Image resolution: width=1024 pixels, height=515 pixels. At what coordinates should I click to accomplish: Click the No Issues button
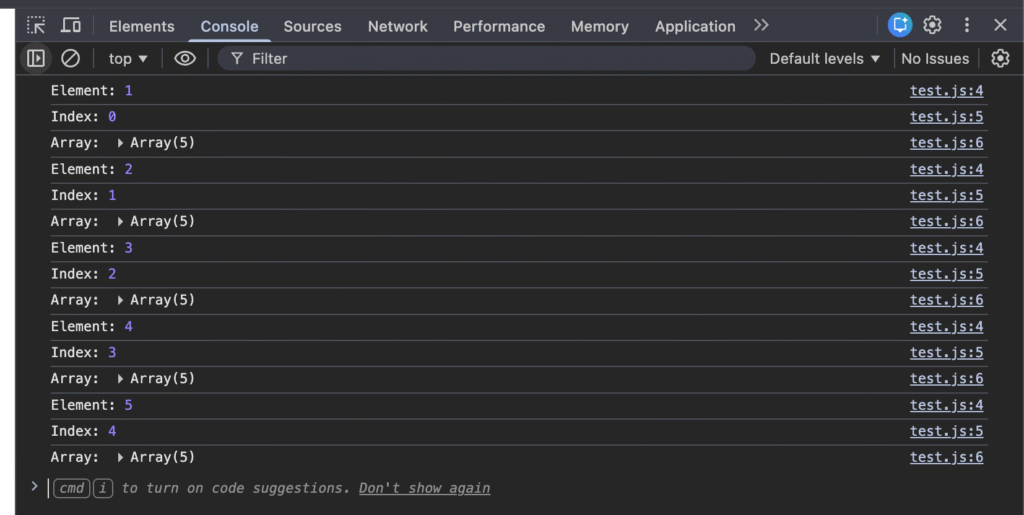[x=935, y=59]
